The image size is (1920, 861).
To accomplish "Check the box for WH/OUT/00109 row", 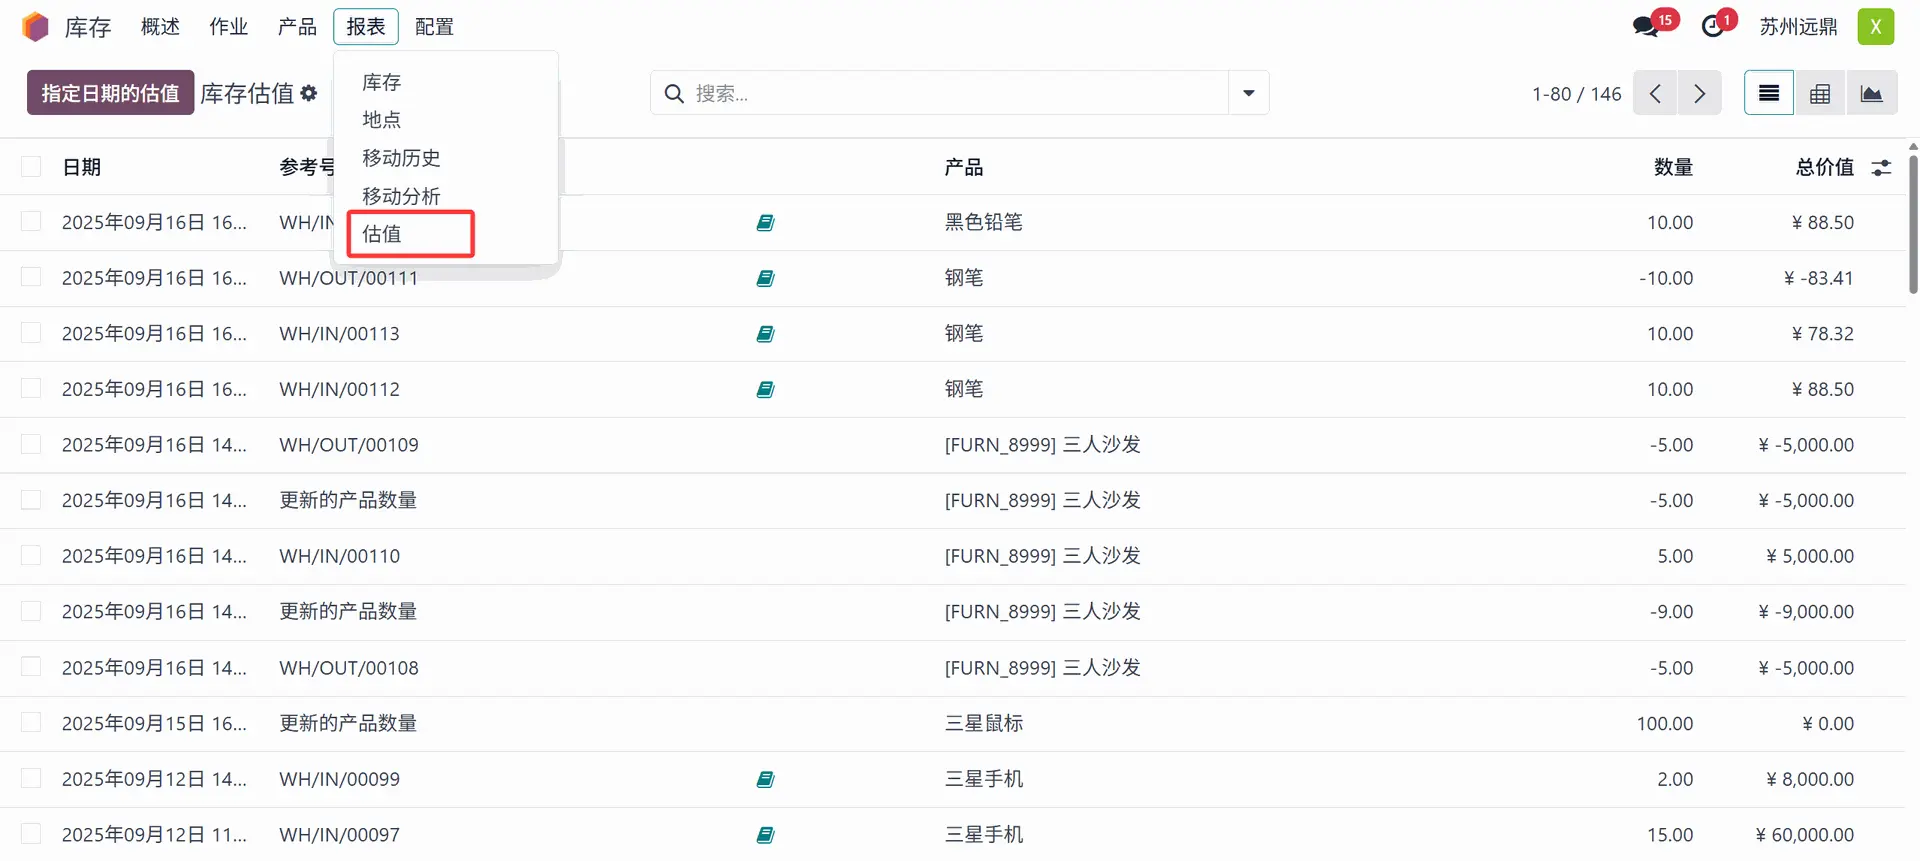I will click(x=32, y=444).
